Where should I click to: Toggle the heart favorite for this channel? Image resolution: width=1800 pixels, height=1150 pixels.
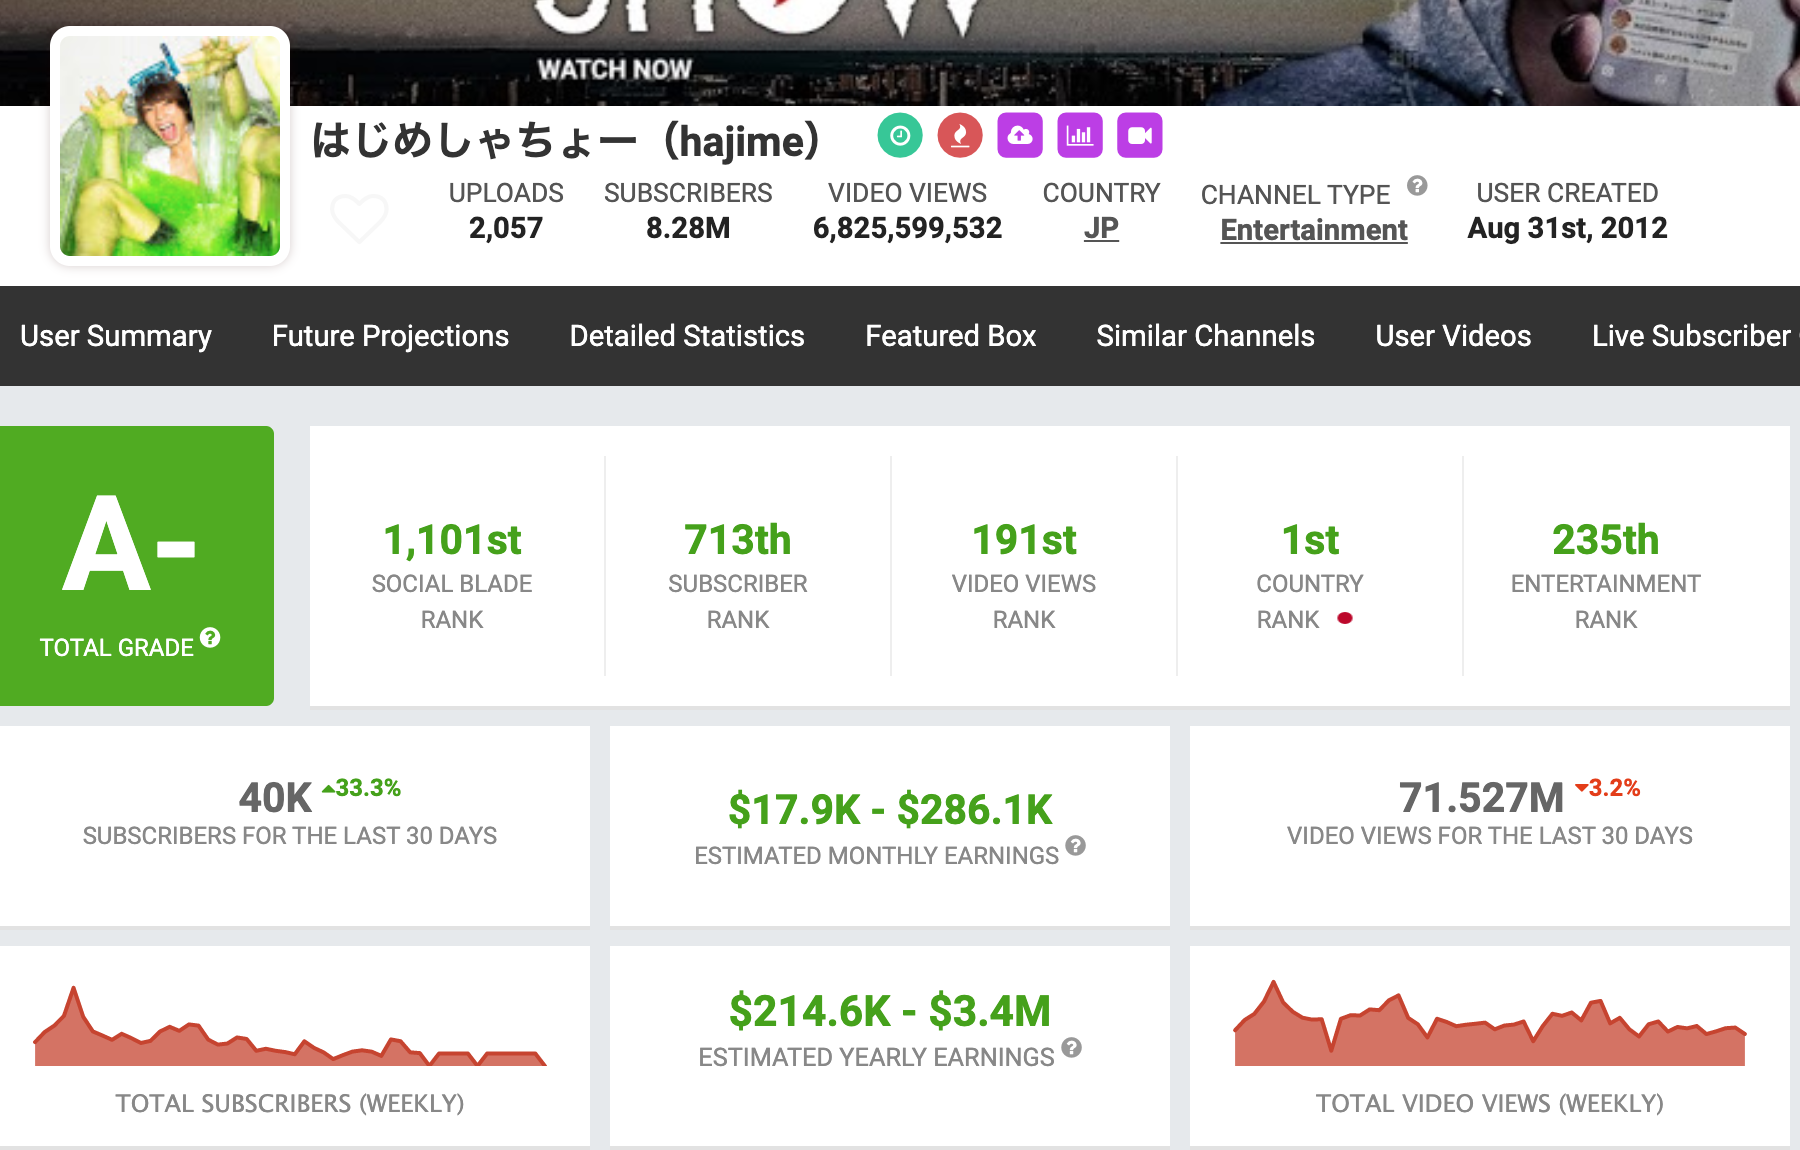click(x=359, y=218)
